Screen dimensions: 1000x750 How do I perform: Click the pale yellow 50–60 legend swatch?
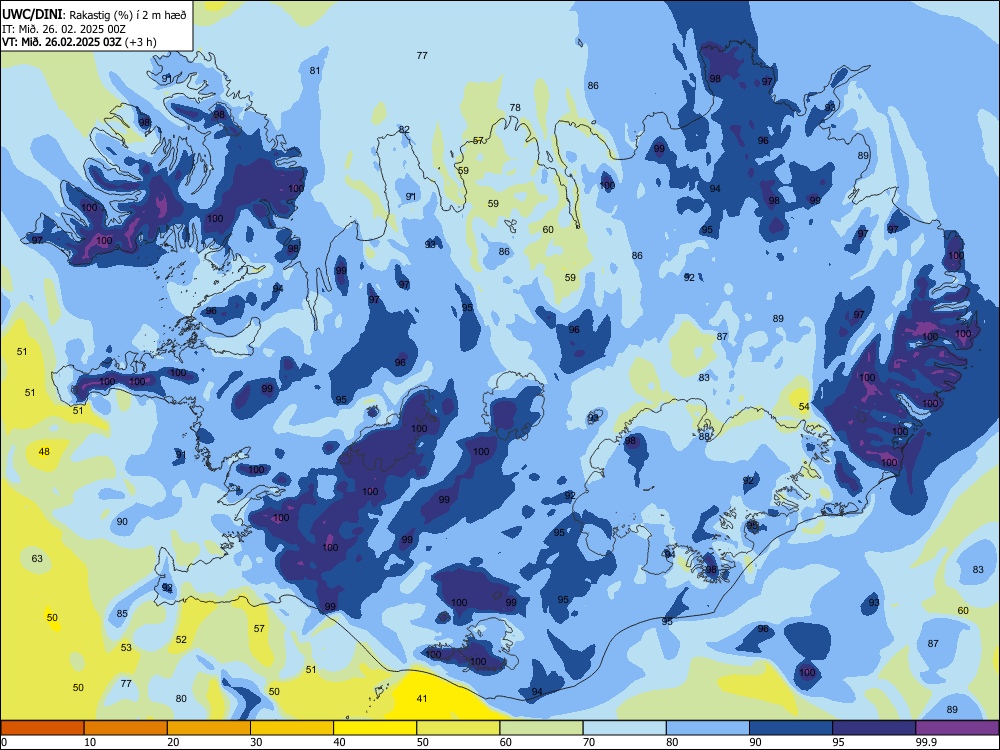coord(459,728)
